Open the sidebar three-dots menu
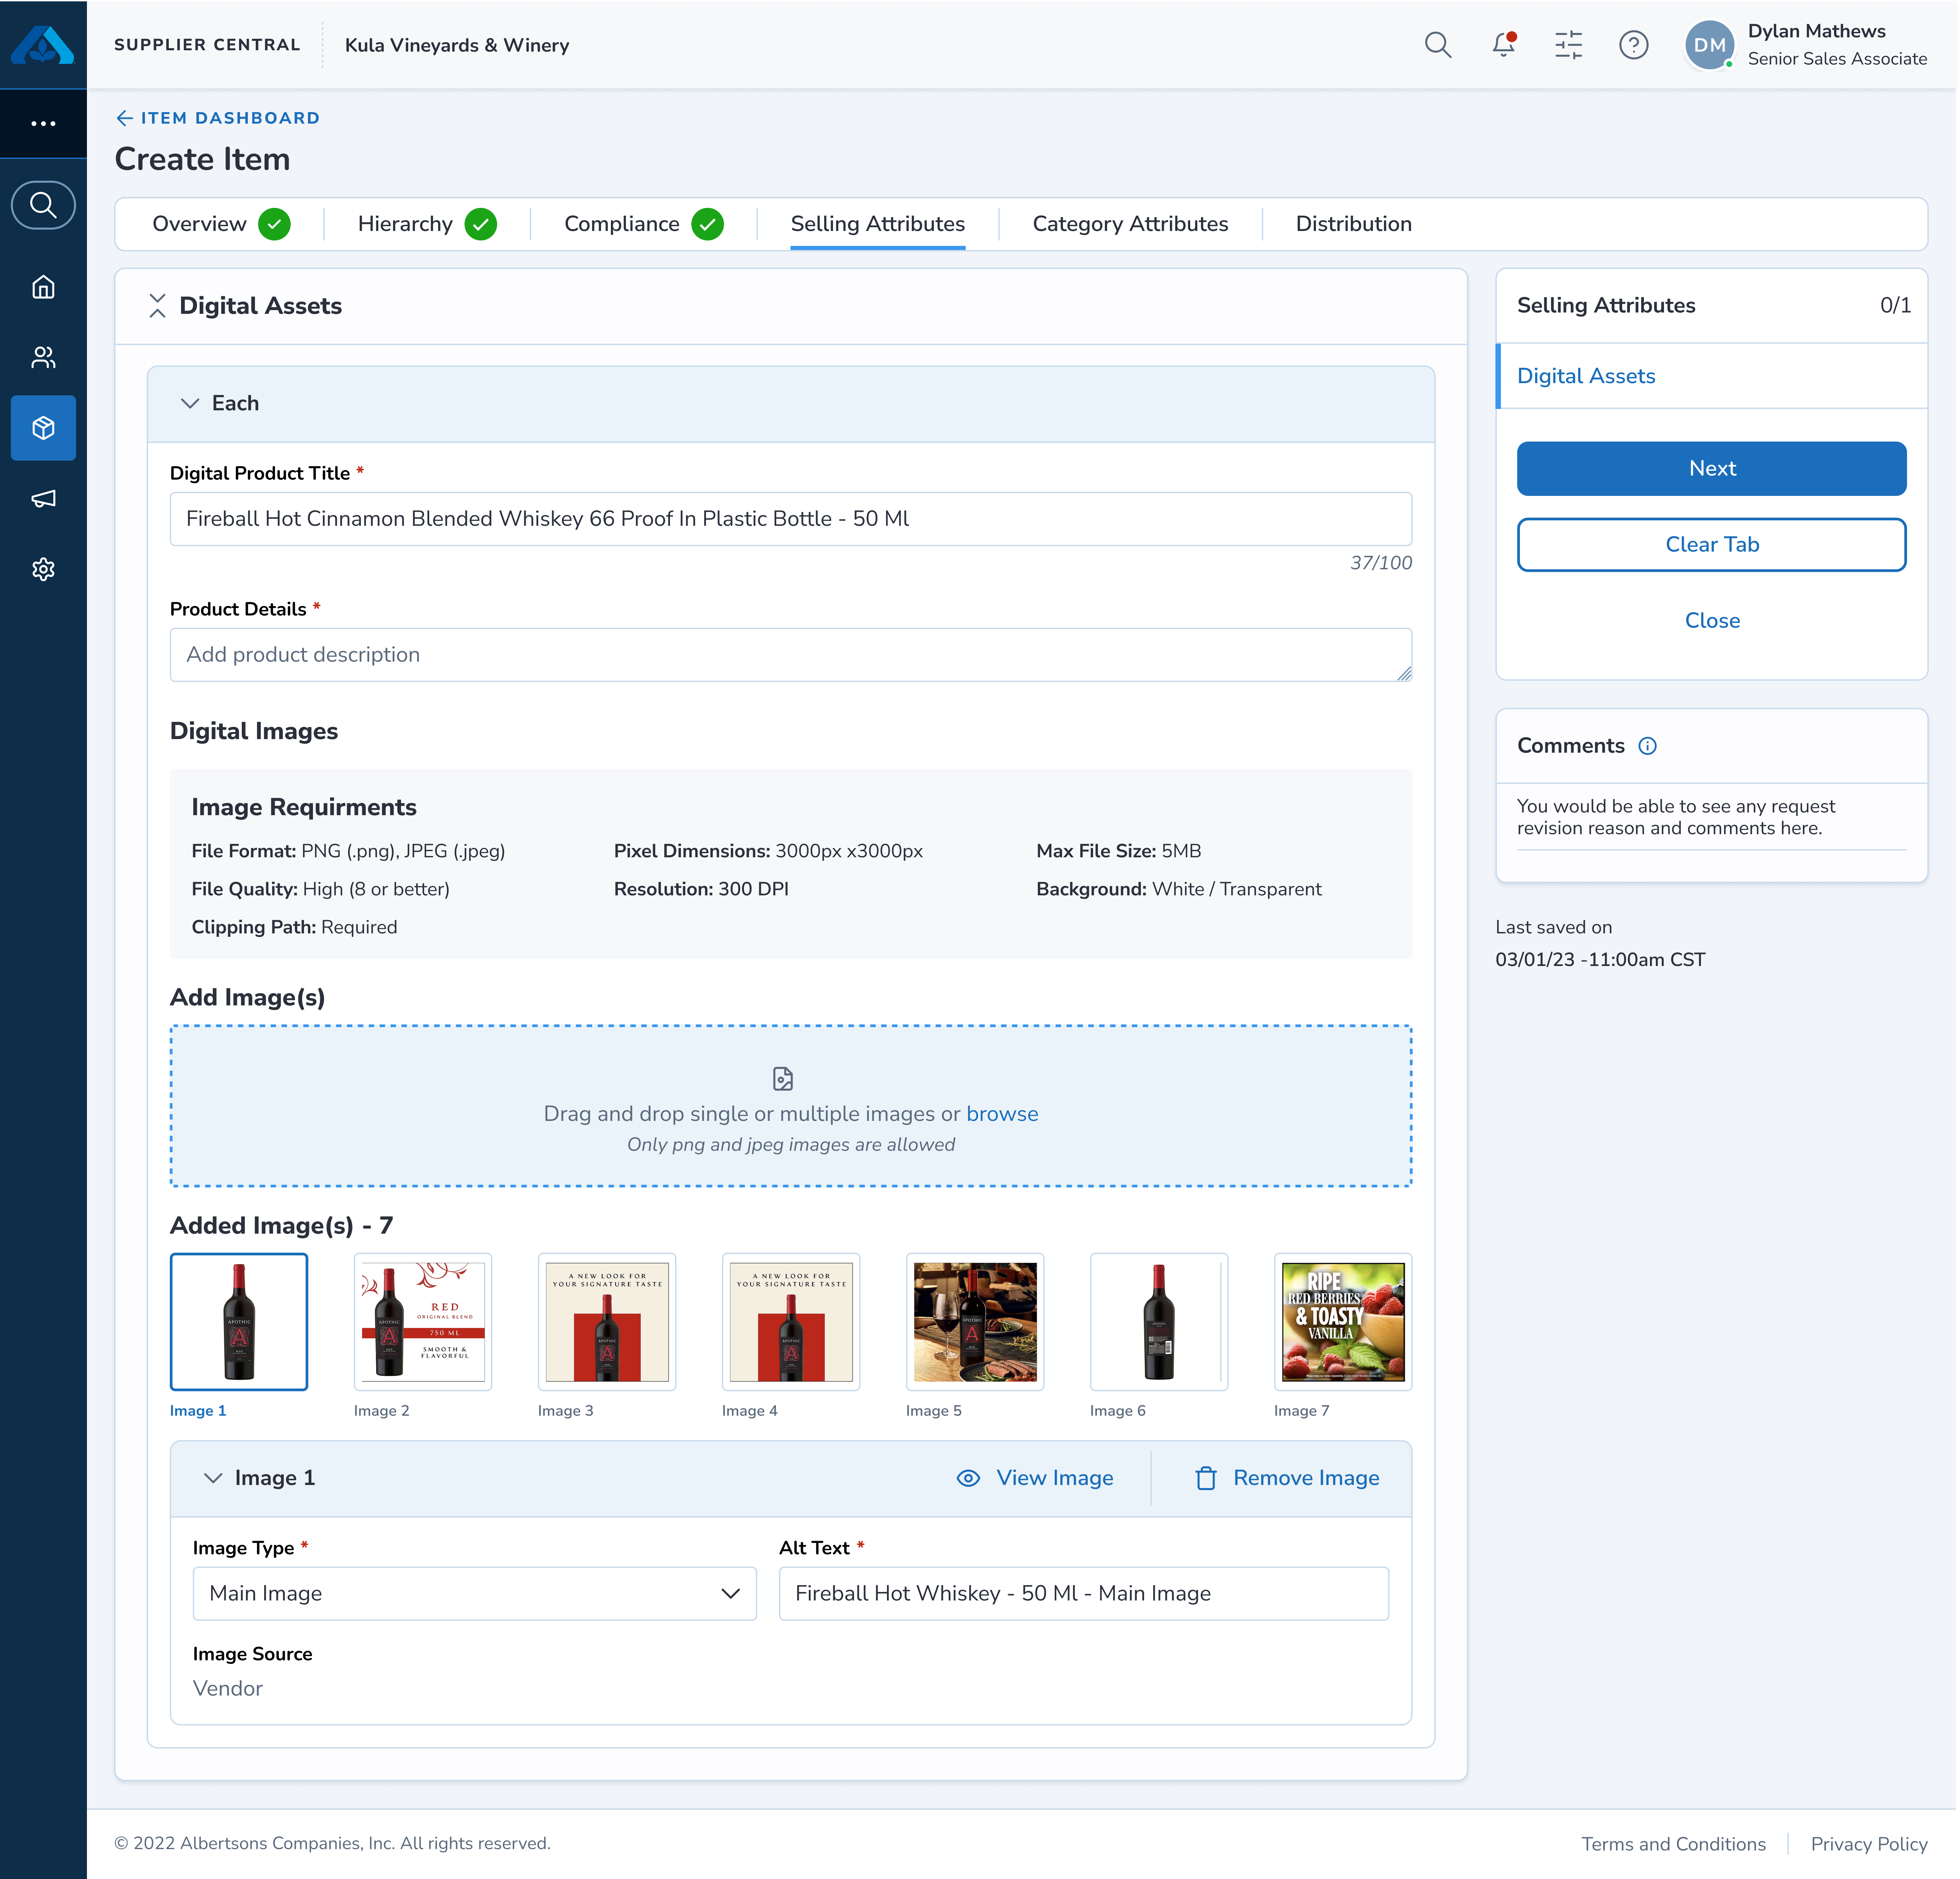Image resolution: width=1960 pixels, height=1879 pixels. coord(43,124)
